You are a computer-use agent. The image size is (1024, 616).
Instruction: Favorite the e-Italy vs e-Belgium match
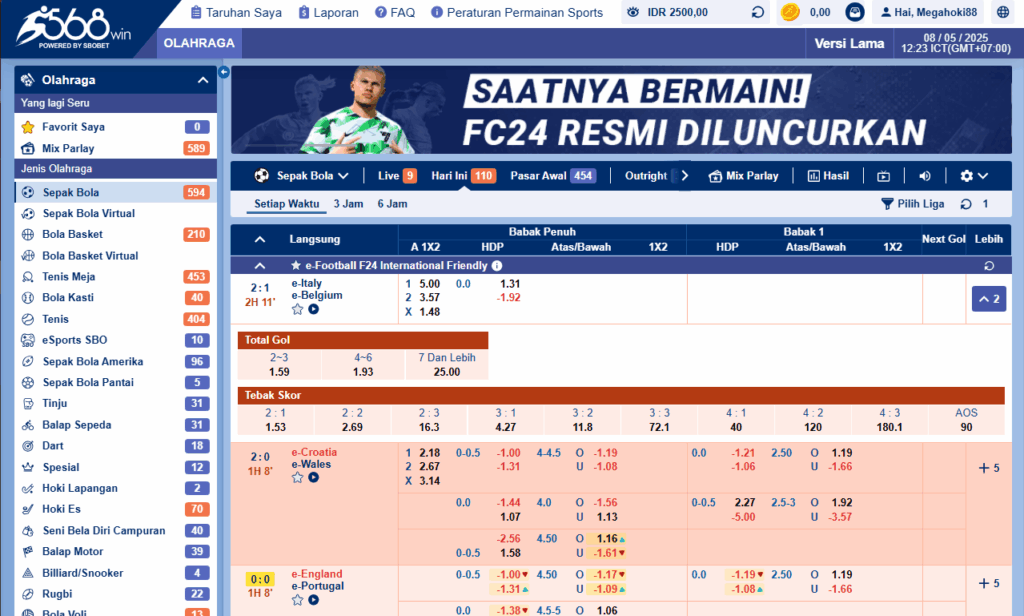pyautogui.click(x=297, y=310)
